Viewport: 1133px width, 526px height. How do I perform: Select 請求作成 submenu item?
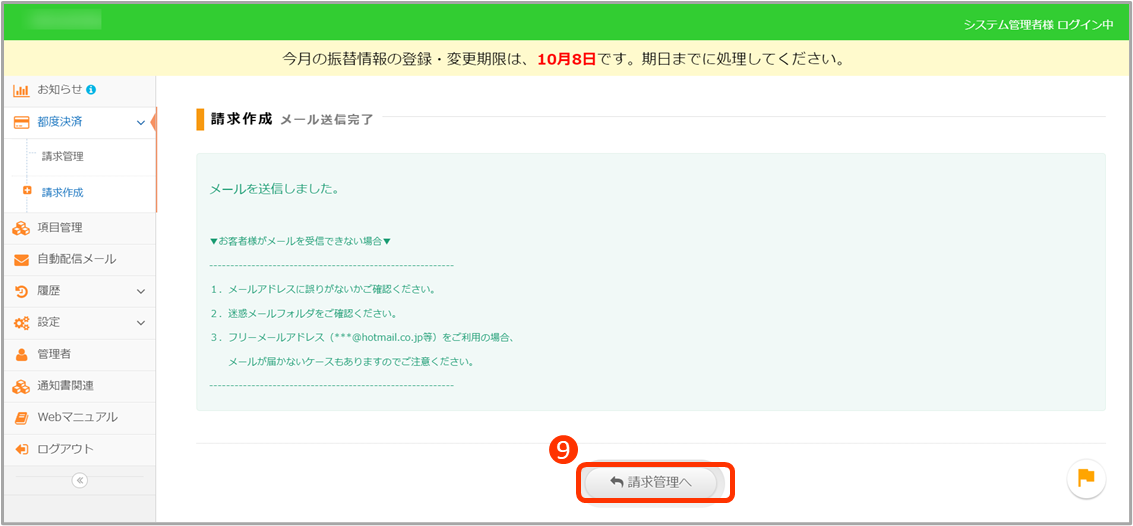(63, 192)
